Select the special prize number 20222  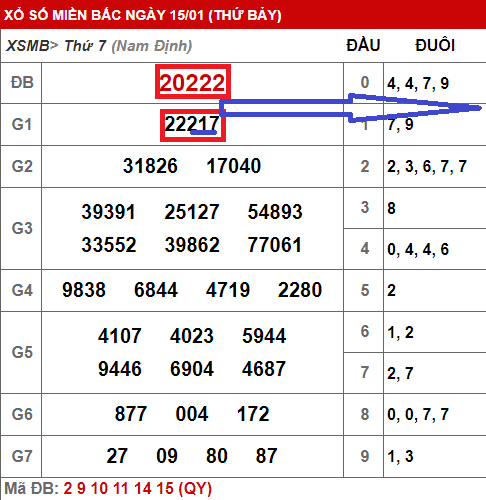click(x=192, y=82)
